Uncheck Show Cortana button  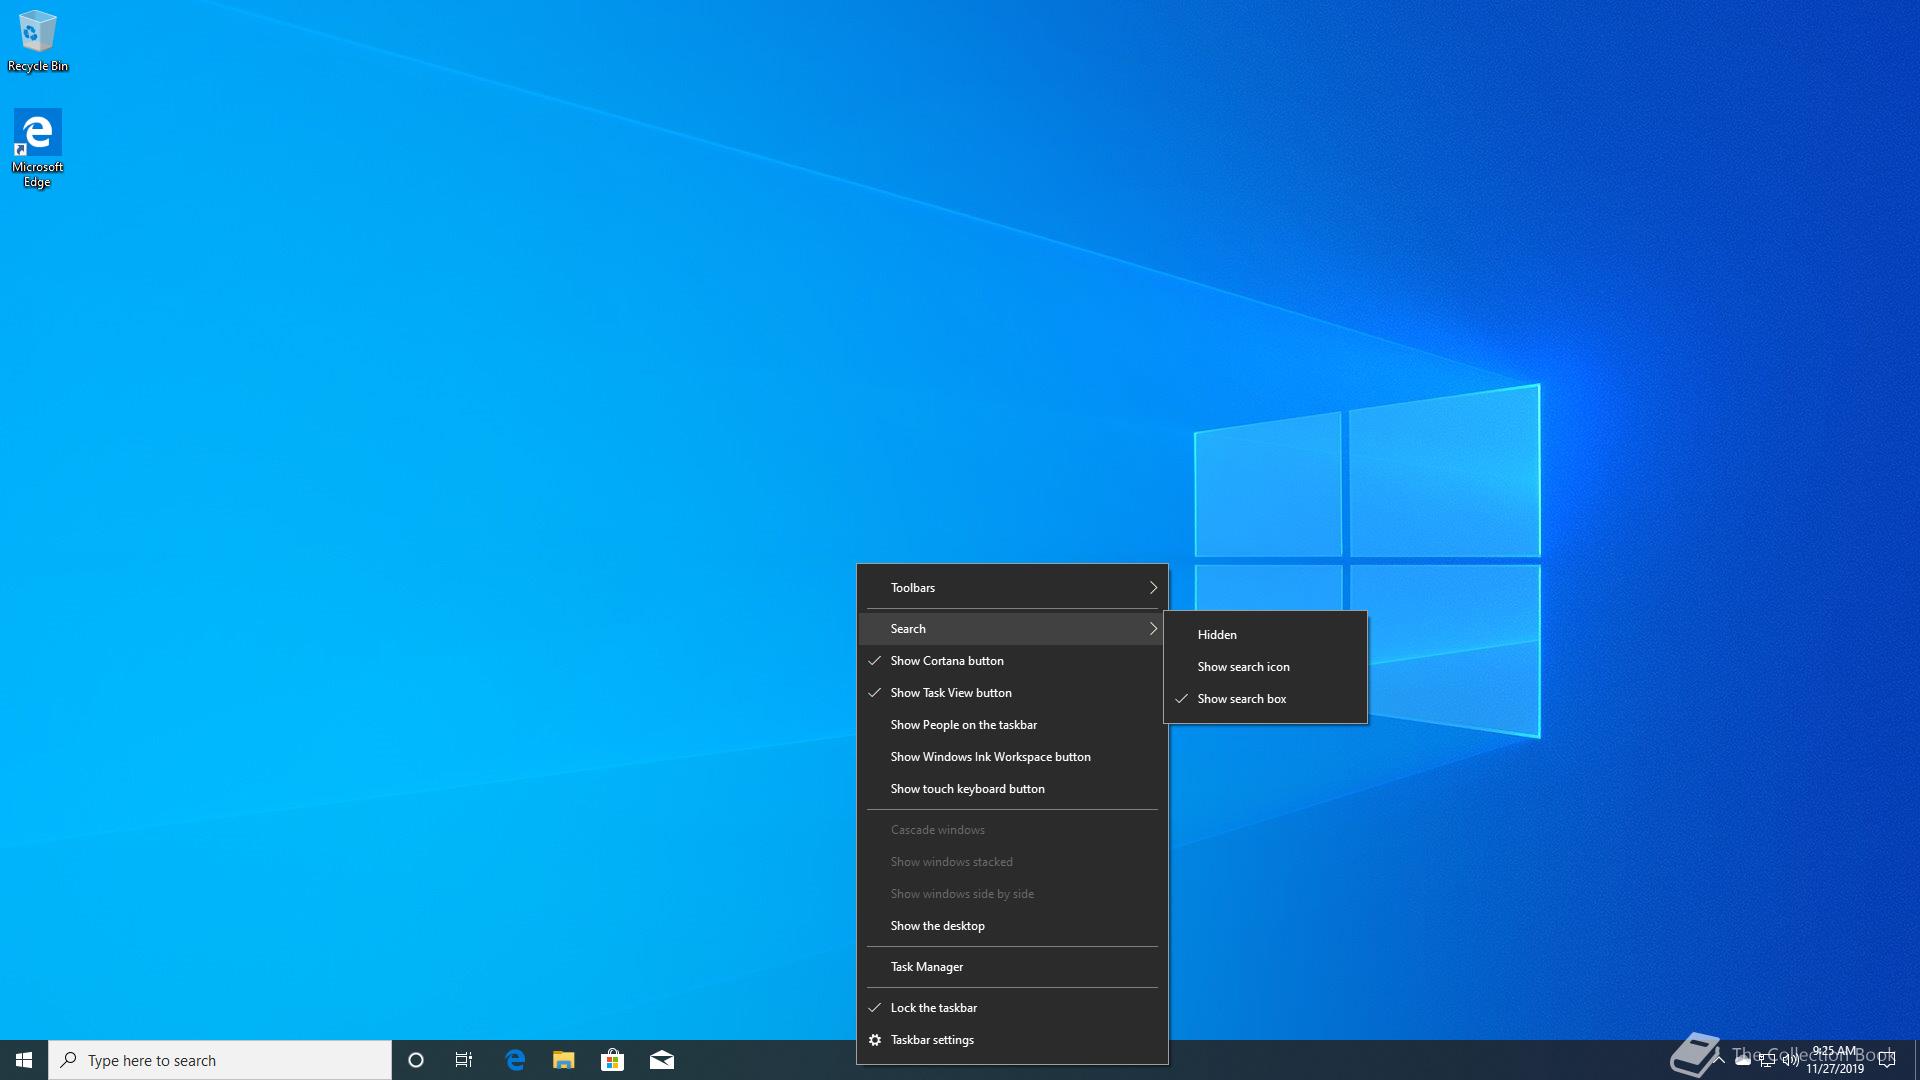click(x=946, y=661)
